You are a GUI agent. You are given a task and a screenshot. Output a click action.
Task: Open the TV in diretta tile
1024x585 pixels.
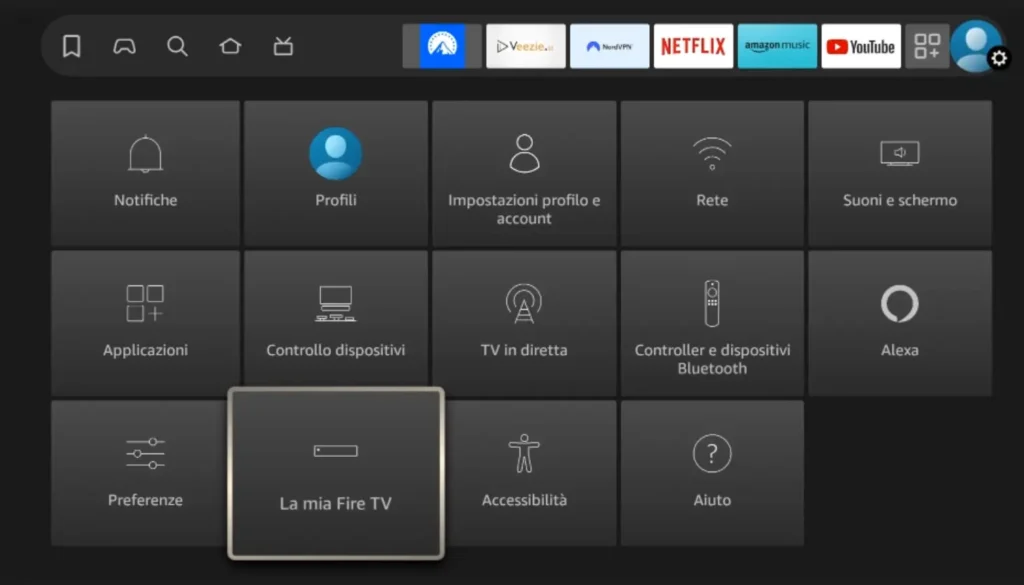coord(524,323)
